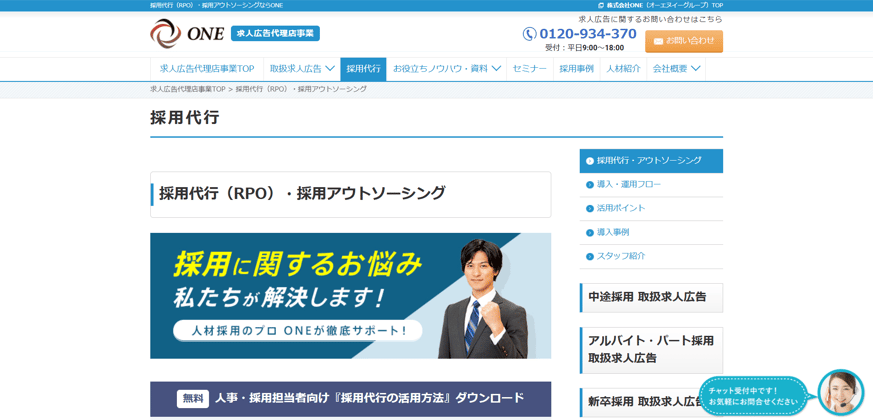Screen dimensions: 873x420
Task: Select the 採用代行 navigation tab
Action: [363, 69]
